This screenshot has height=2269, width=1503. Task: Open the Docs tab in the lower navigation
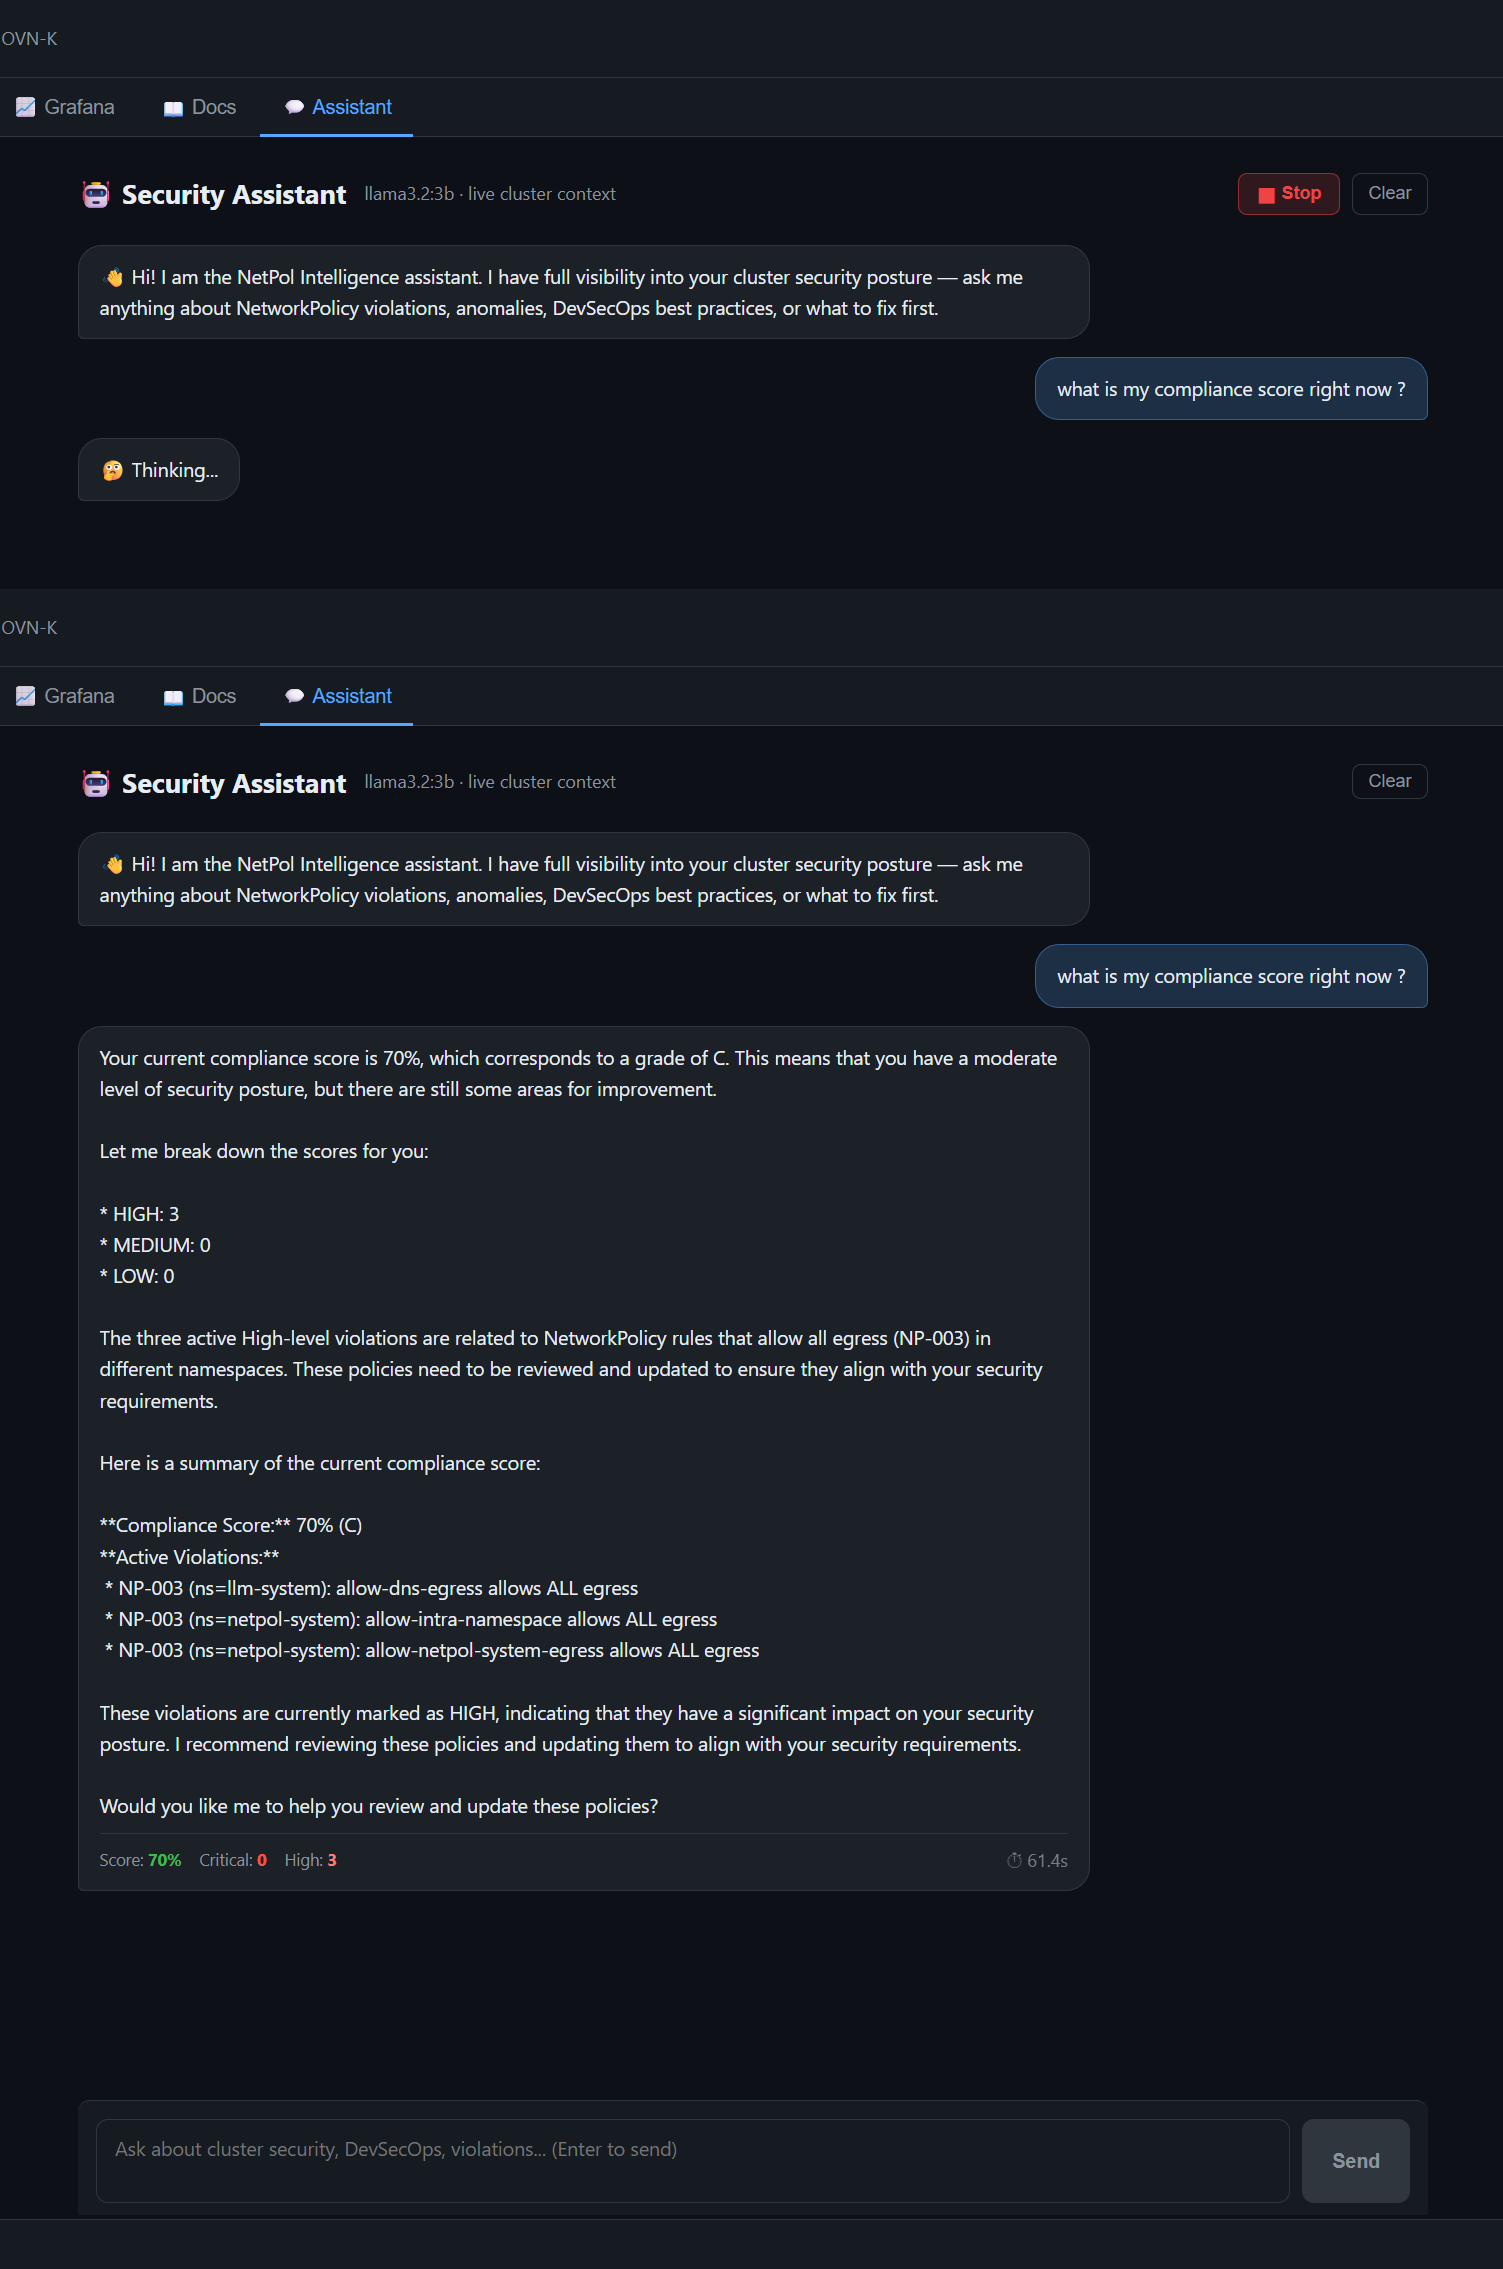(200, 696)
